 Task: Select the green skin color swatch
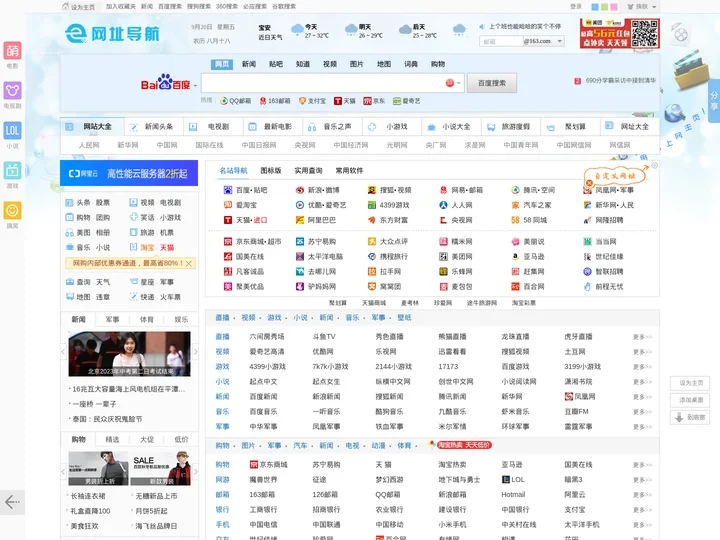604,7
